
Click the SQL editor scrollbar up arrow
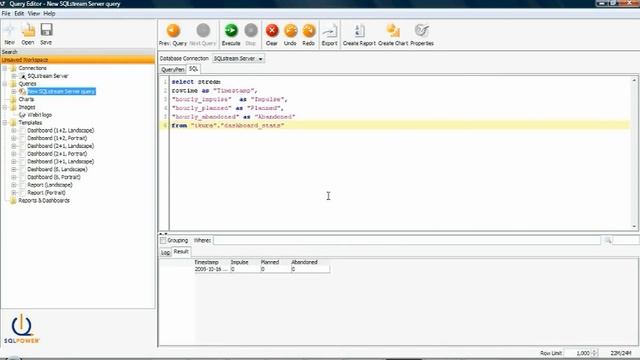(634, 80)
